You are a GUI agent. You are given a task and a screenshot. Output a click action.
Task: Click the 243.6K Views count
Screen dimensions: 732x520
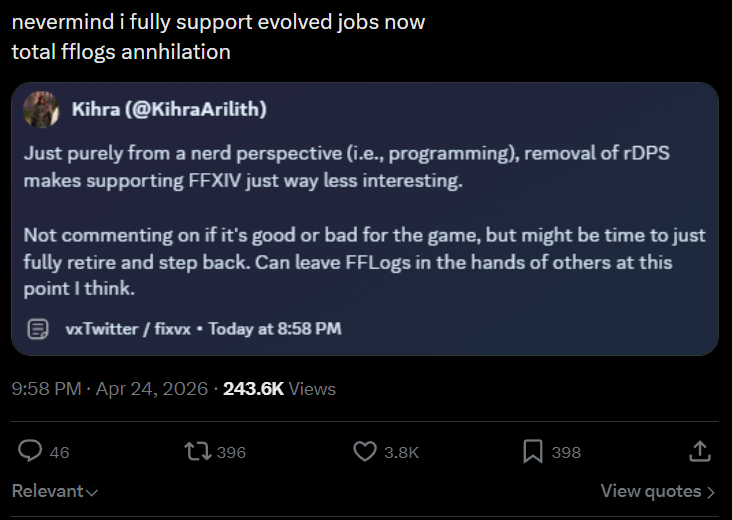click(x=279, y=389)
